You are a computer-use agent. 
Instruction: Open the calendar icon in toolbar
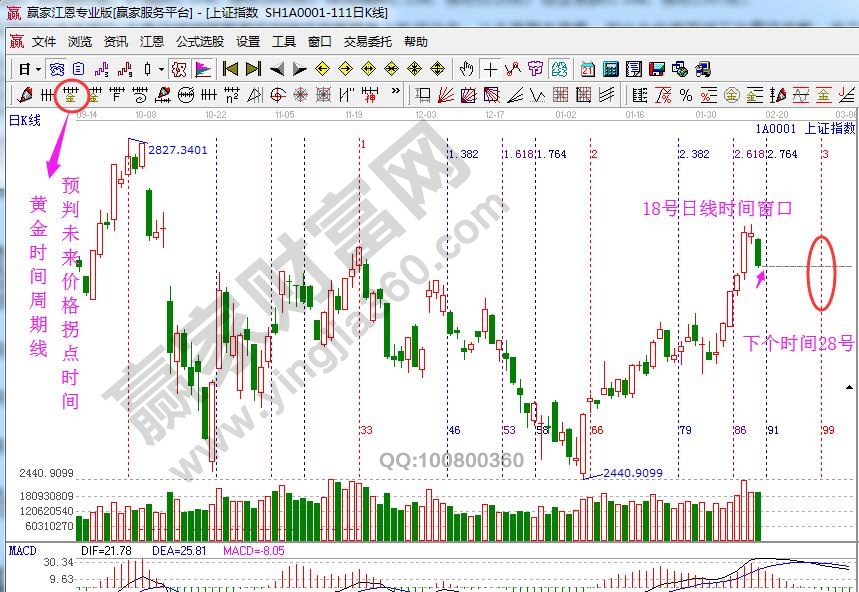587,69
